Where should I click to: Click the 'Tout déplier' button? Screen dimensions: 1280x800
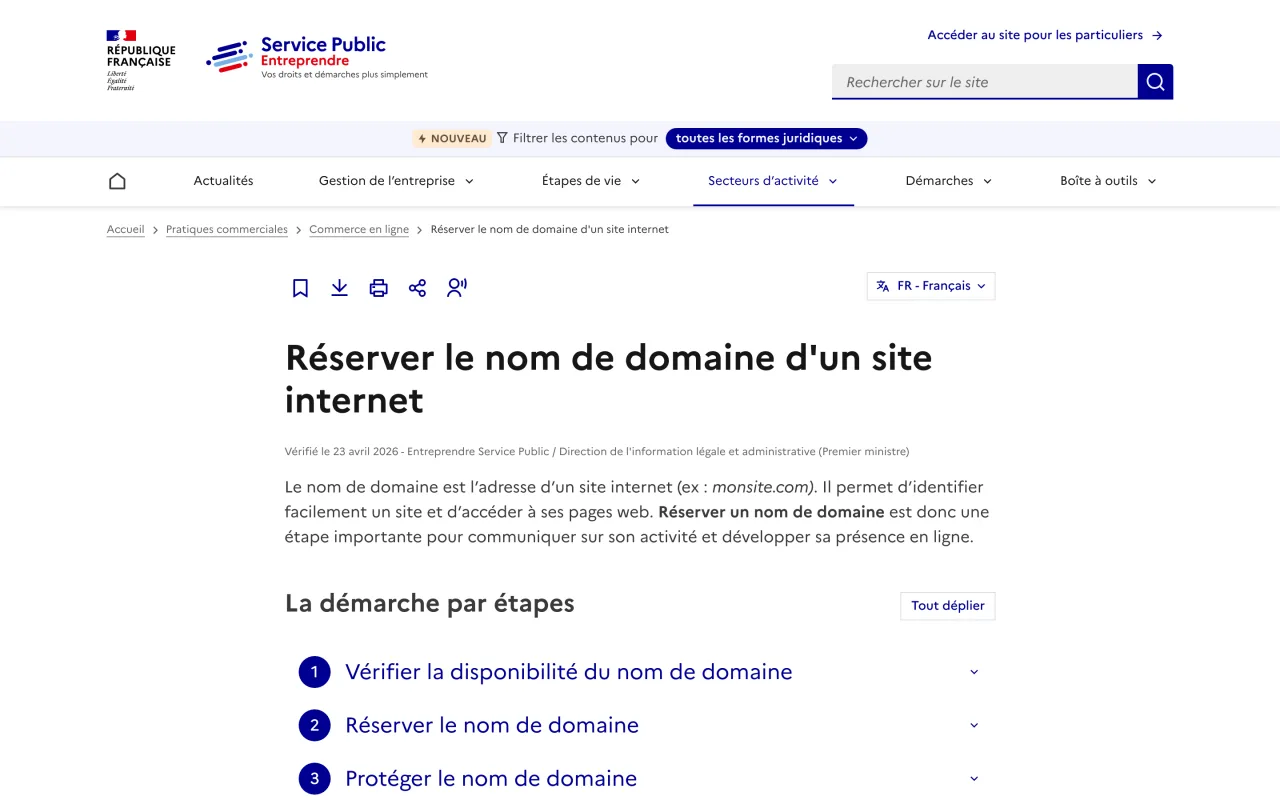[x=948, y=606]
